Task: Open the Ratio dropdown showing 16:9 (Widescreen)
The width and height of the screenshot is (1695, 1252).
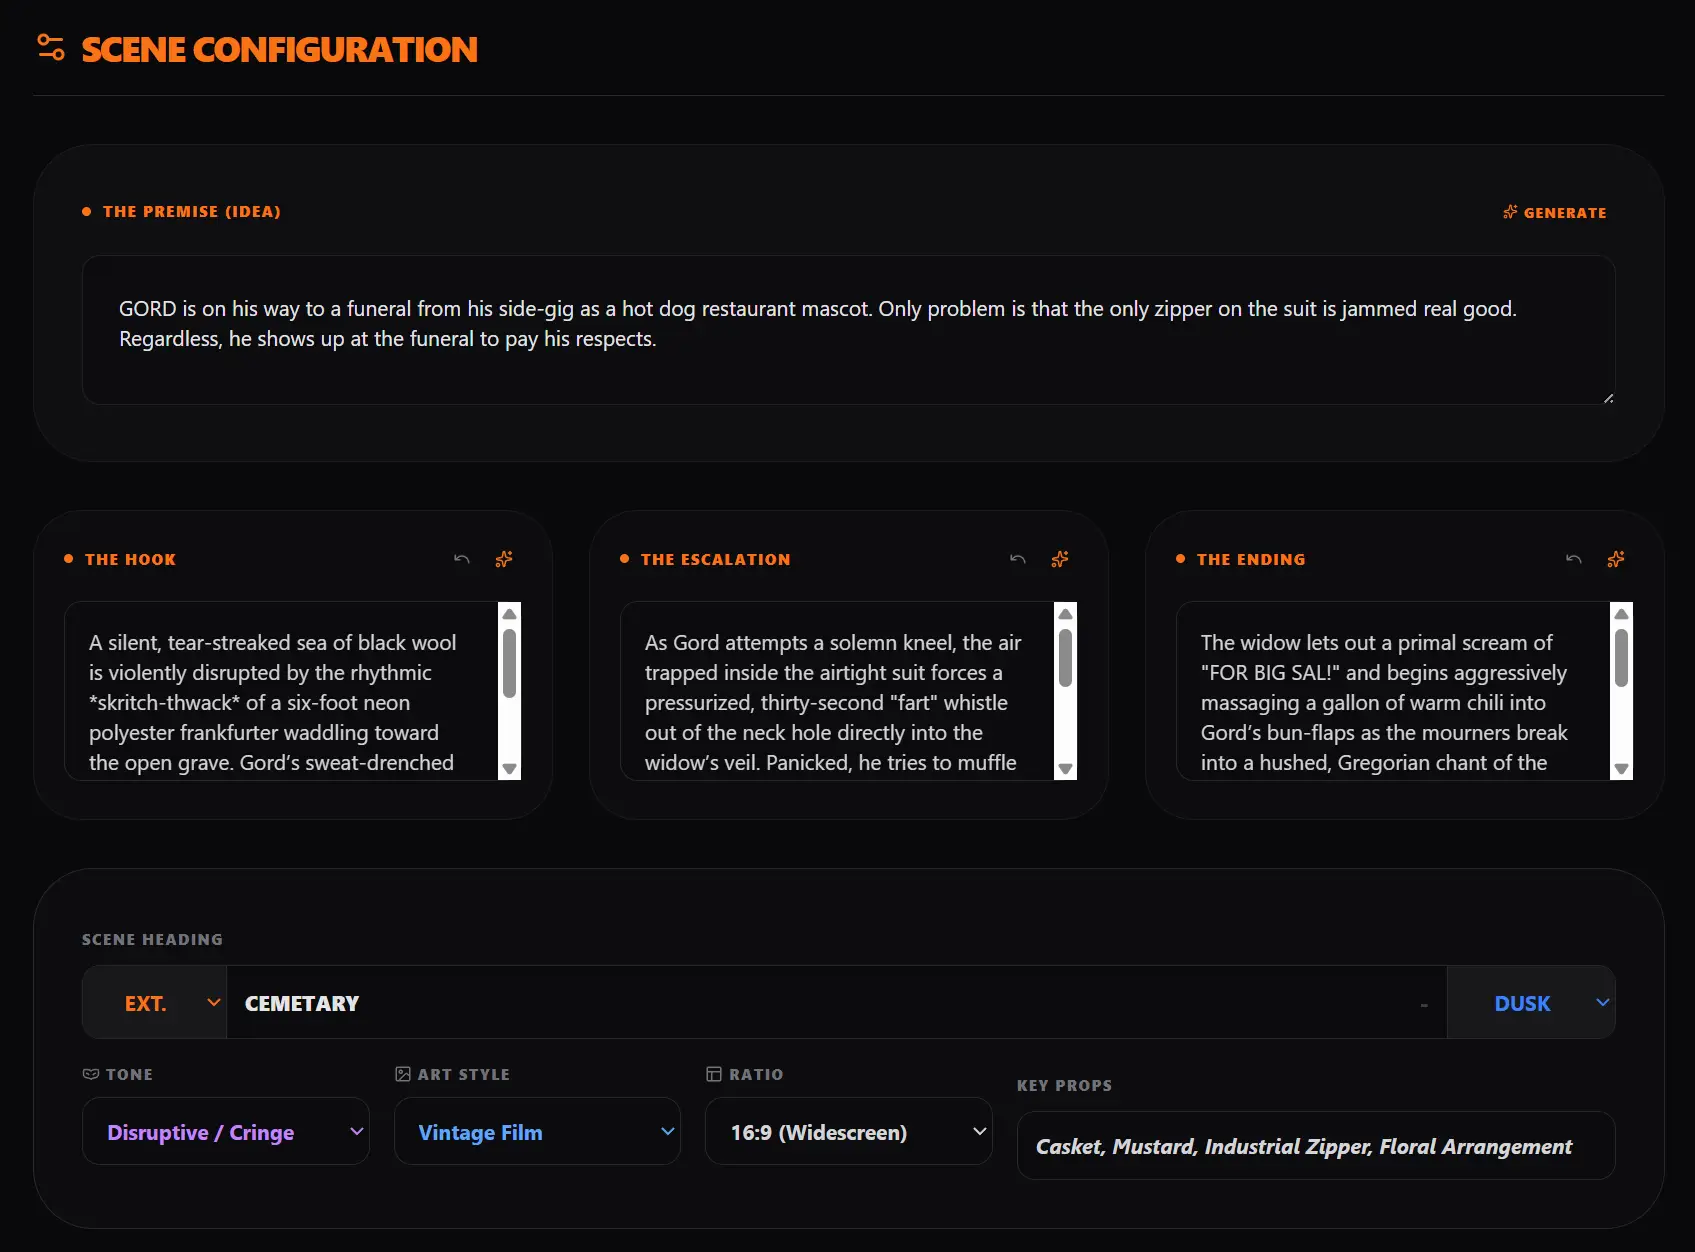Action: click(848, 1132)
